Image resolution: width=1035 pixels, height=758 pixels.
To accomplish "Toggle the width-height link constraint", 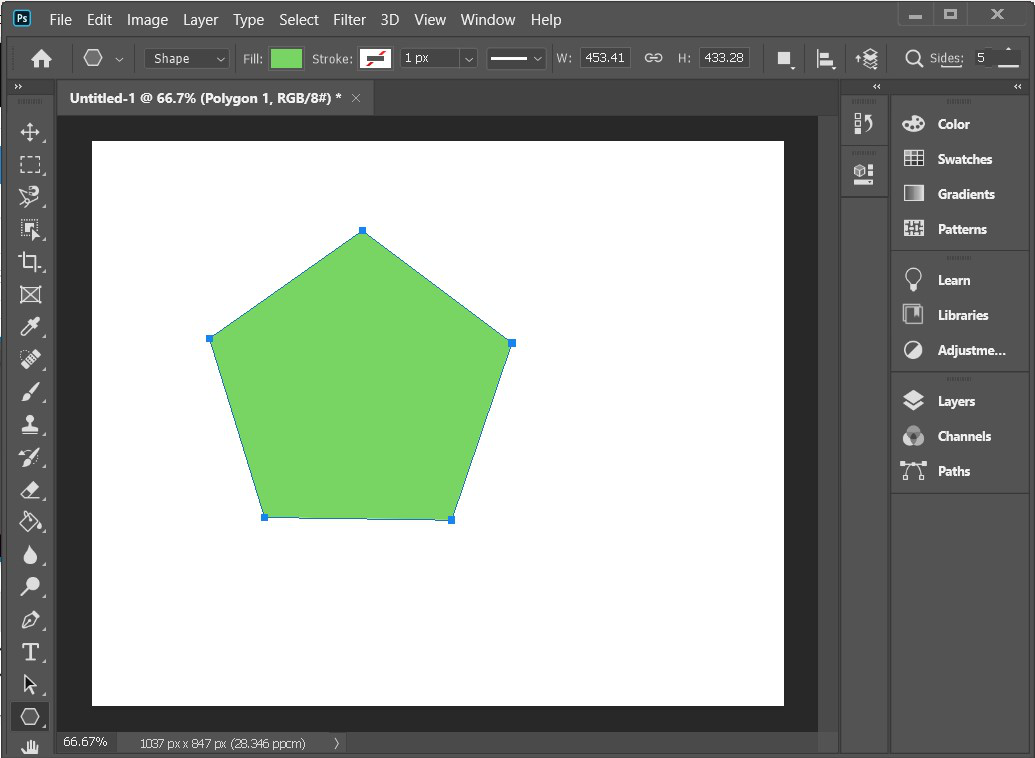I will click(x=653, y=58).
